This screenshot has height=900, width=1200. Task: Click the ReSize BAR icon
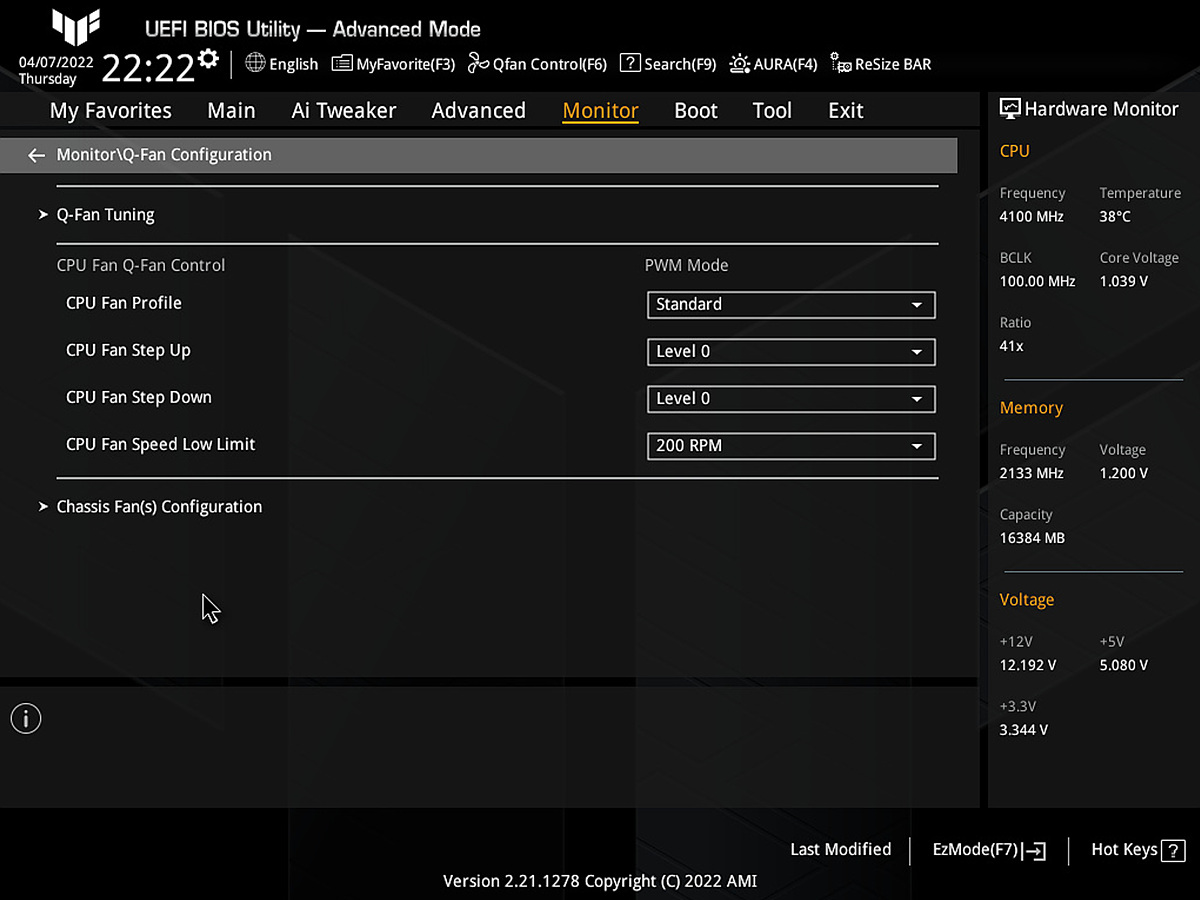(x=841, y=64)
